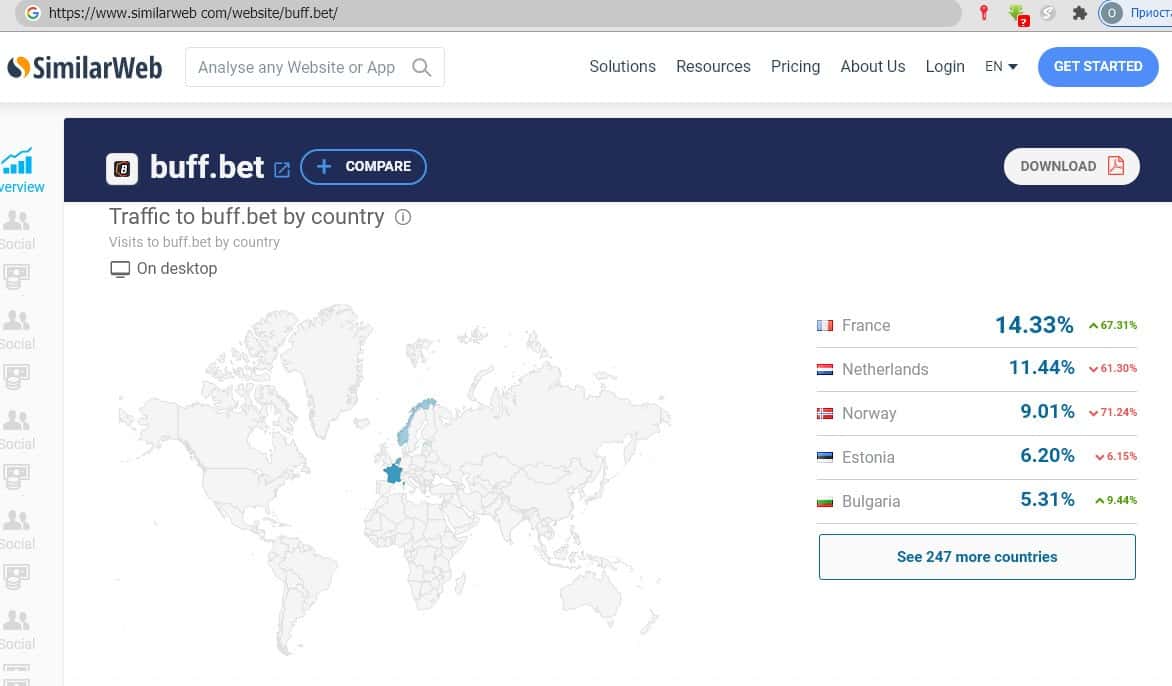Open the Resources menu
This screenshot has height=686, width=1172.
[713, 67]
